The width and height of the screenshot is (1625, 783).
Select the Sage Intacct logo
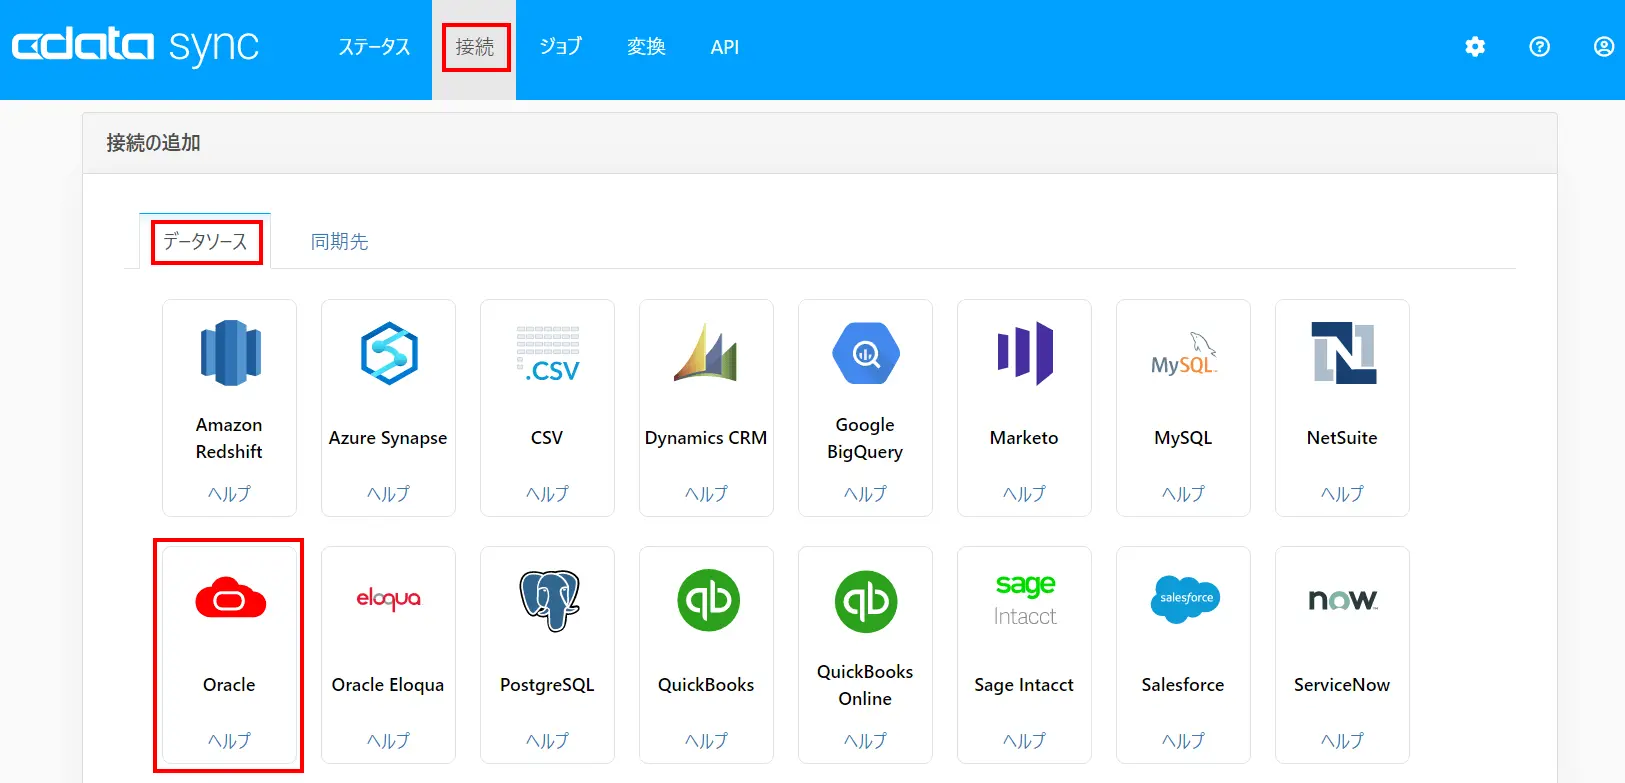pyautogui.click(x=1025, y=600)
